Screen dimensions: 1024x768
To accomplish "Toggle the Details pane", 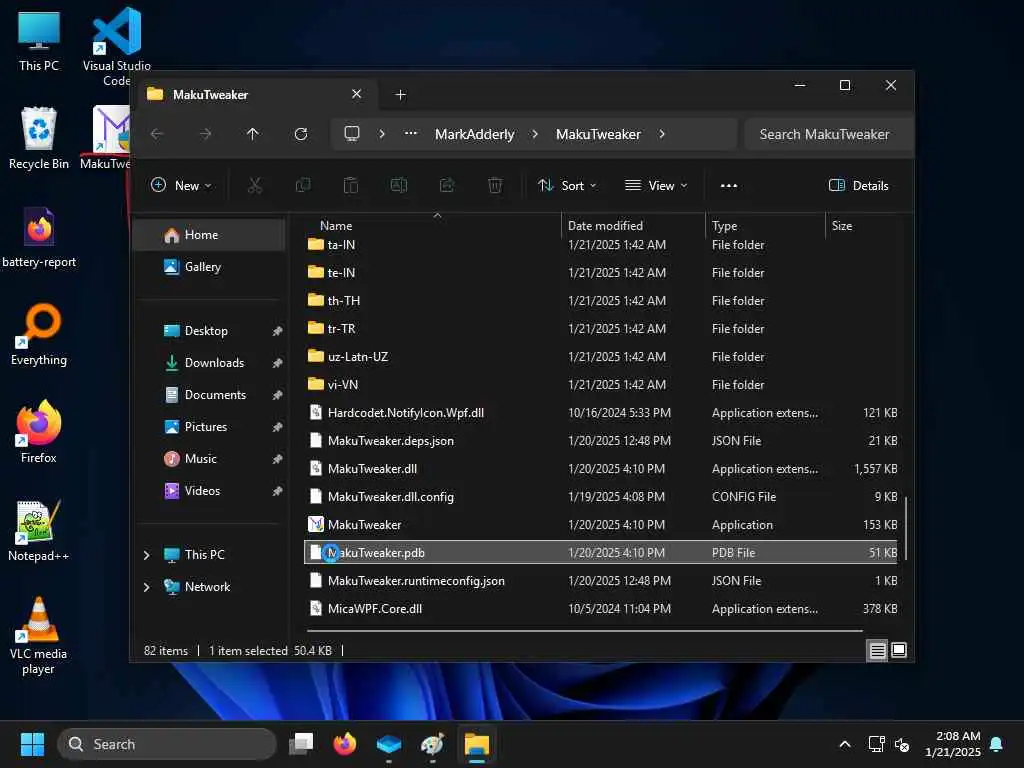I will 858,185.
